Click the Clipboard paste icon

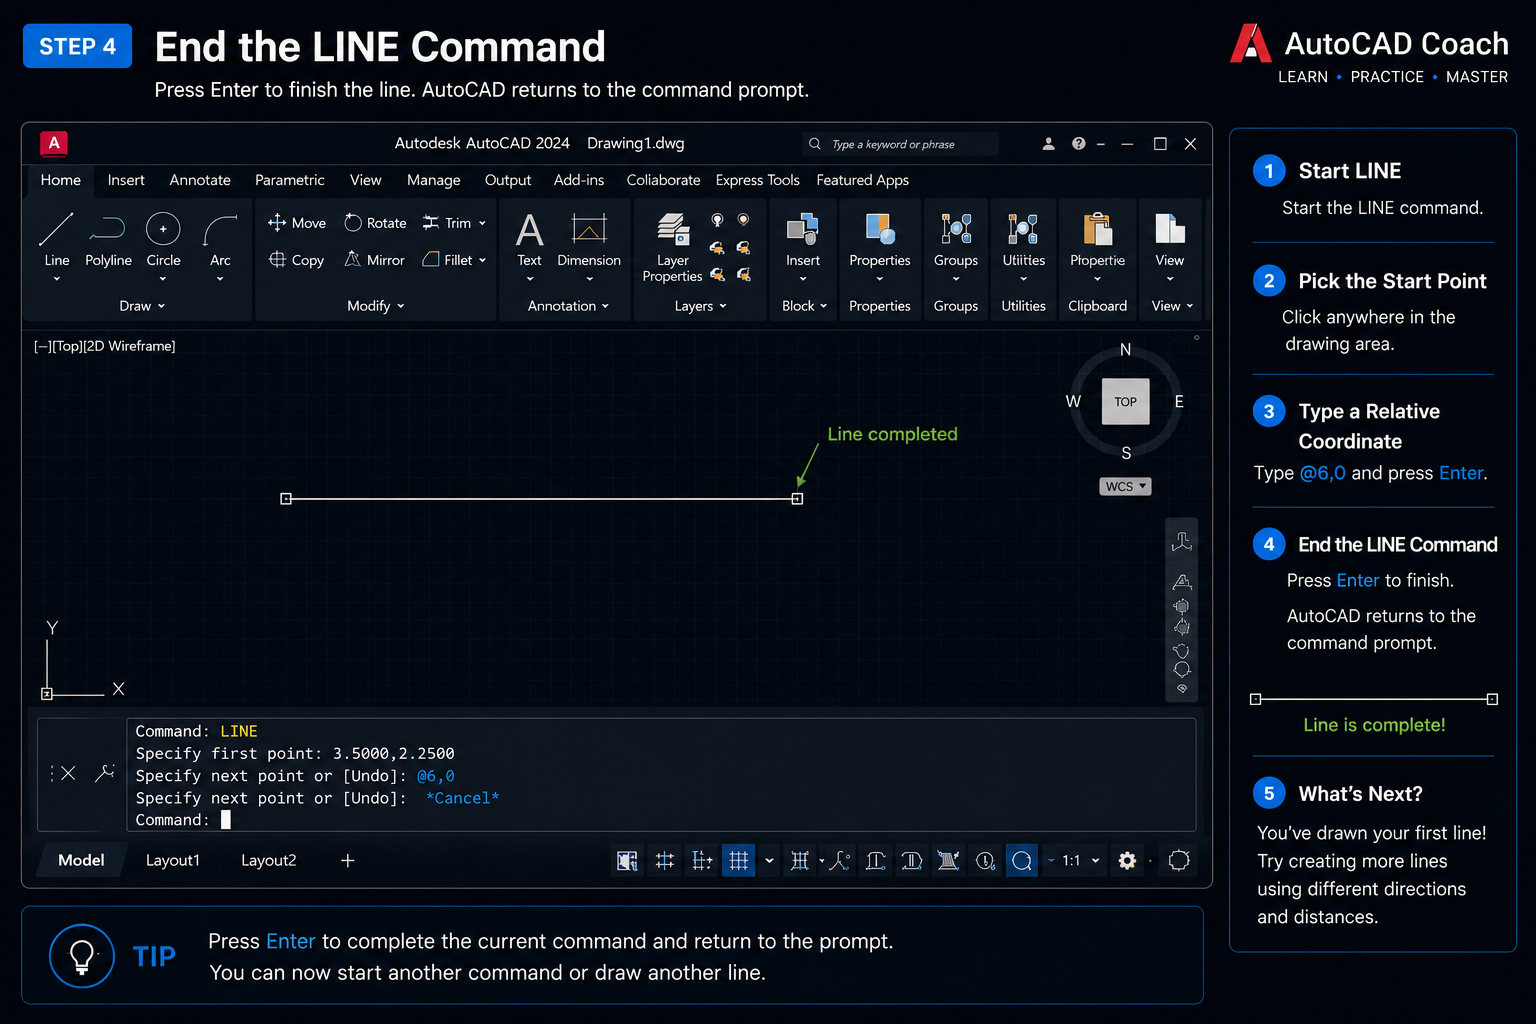(x=1098, y=229)
